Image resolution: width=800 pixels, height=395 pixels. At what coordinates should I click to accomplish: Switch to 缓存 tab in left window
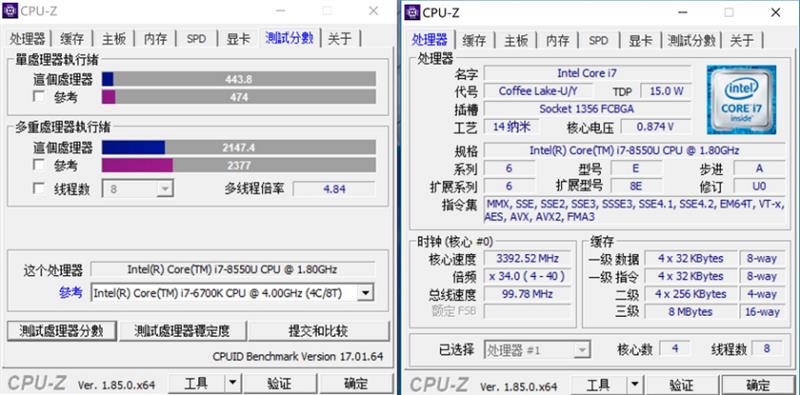[x=72, y=39]
